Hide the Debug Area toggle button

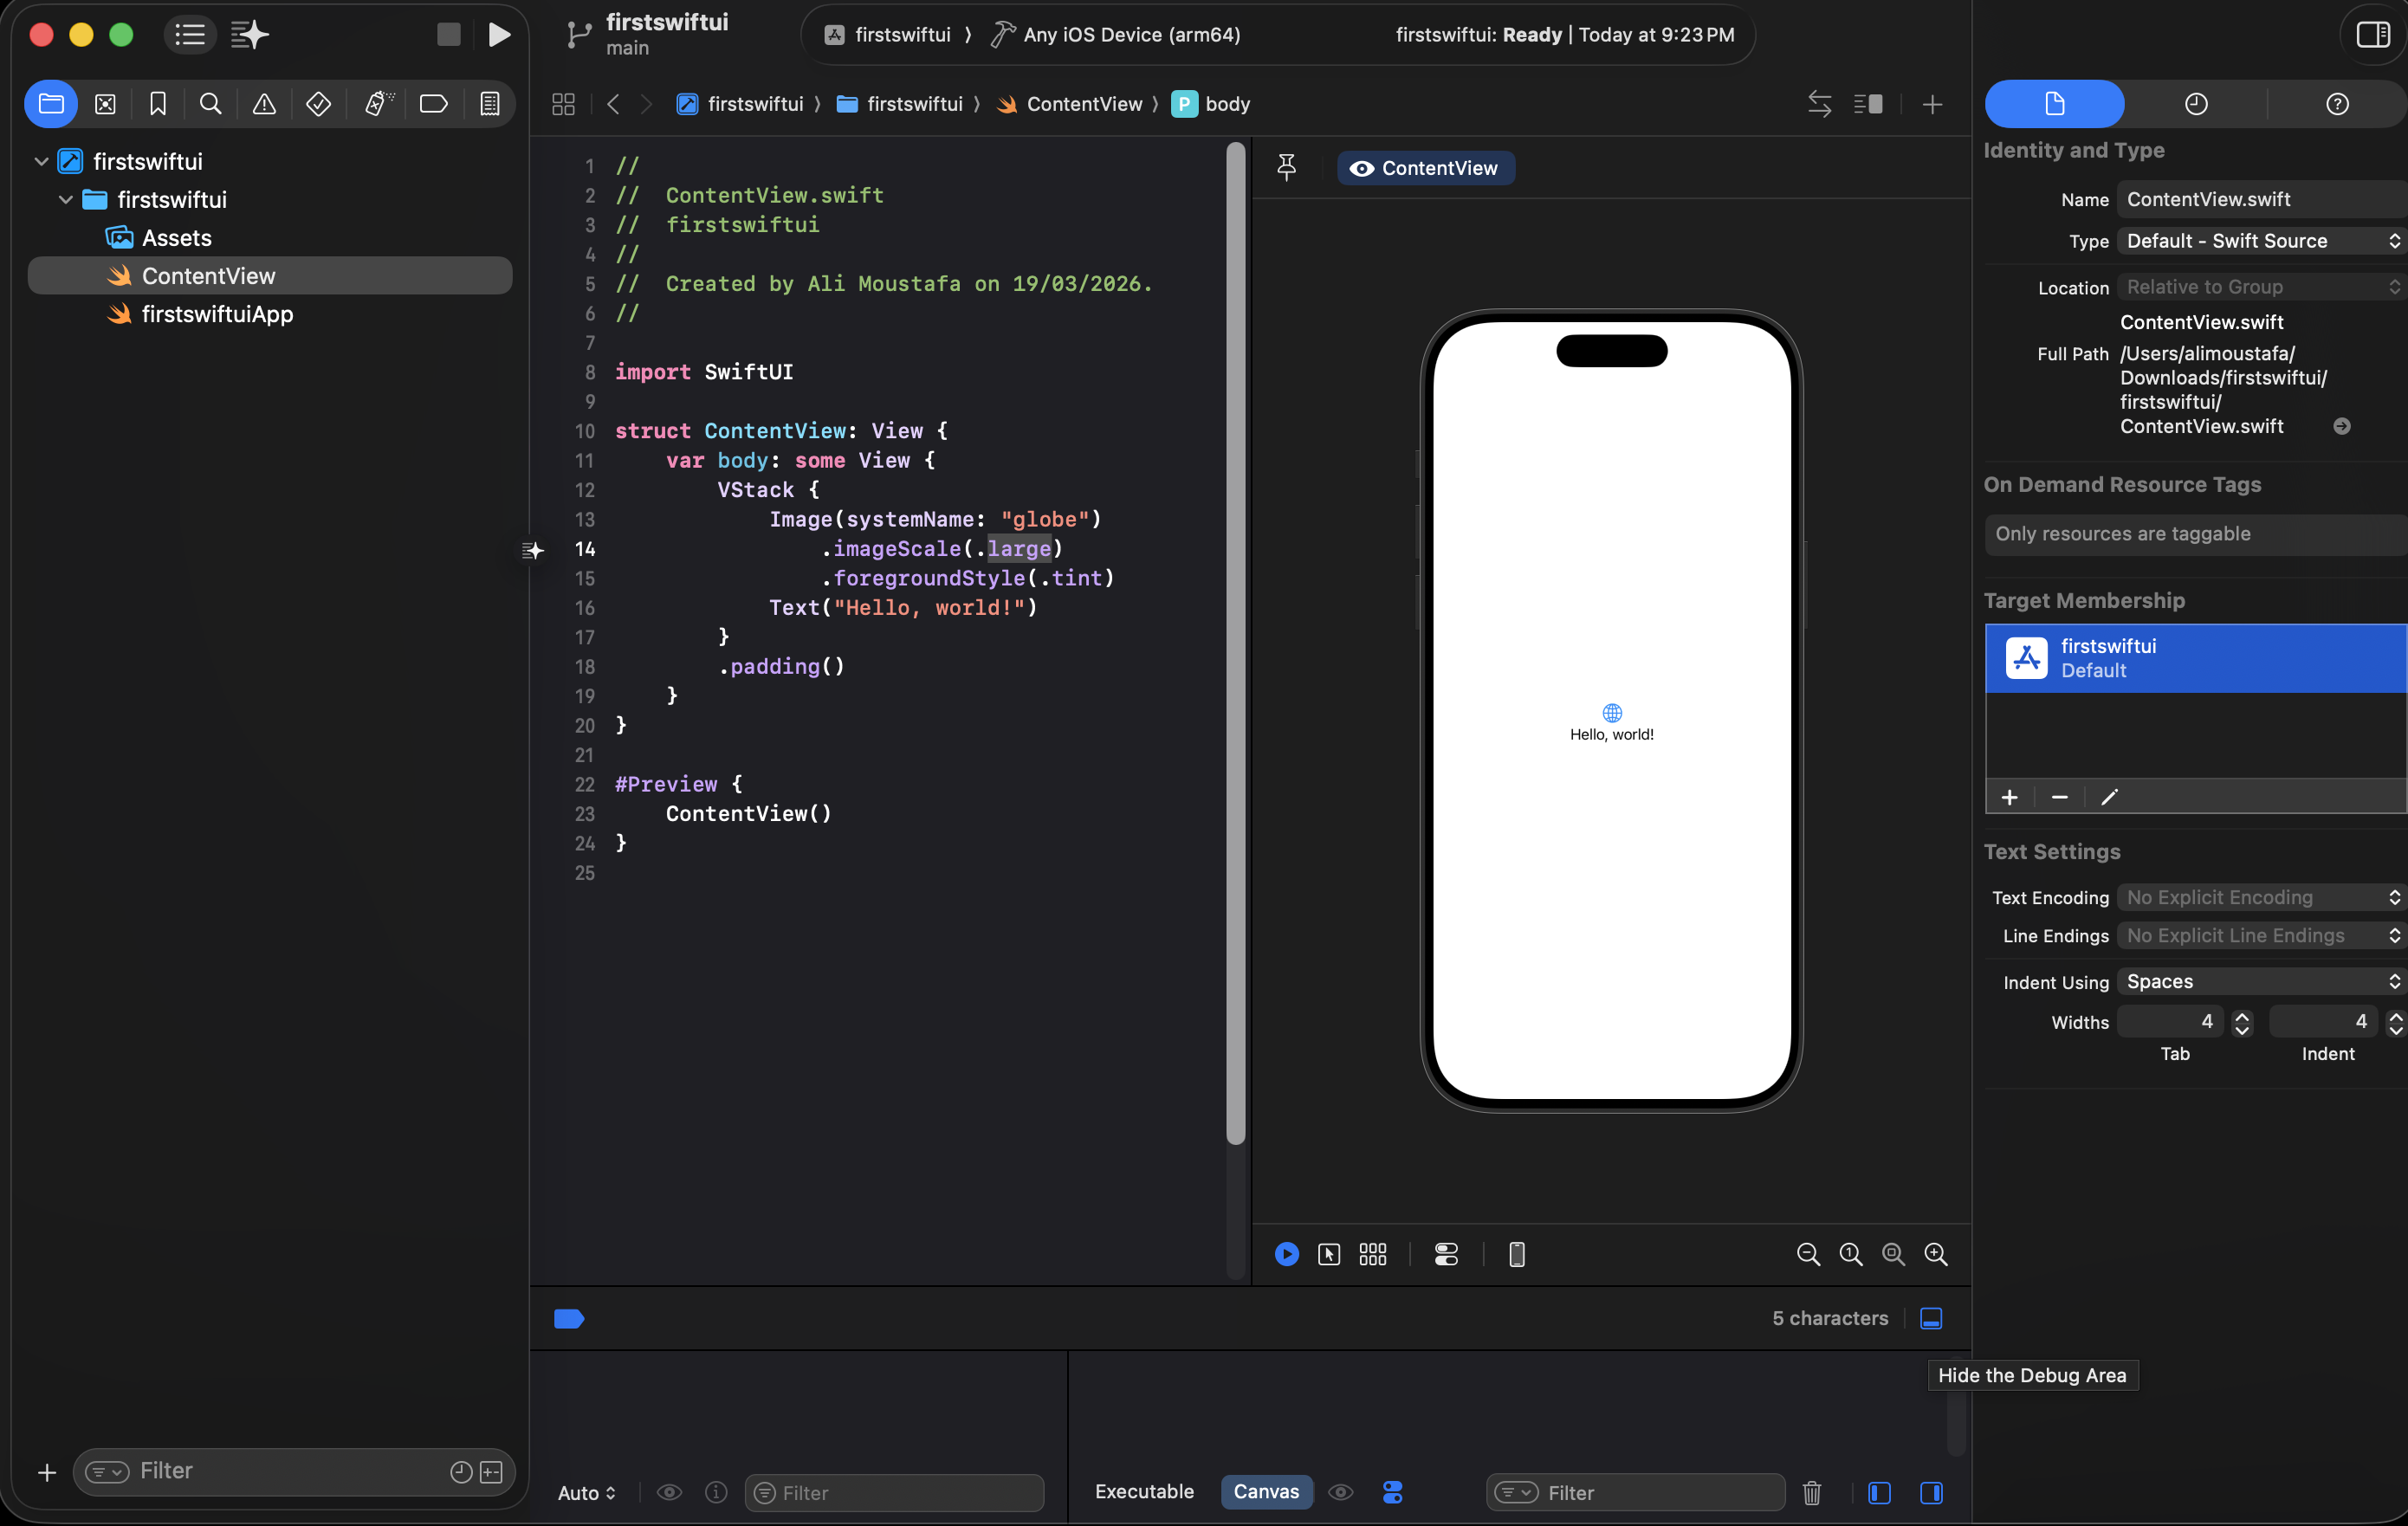point(1931,1318)
